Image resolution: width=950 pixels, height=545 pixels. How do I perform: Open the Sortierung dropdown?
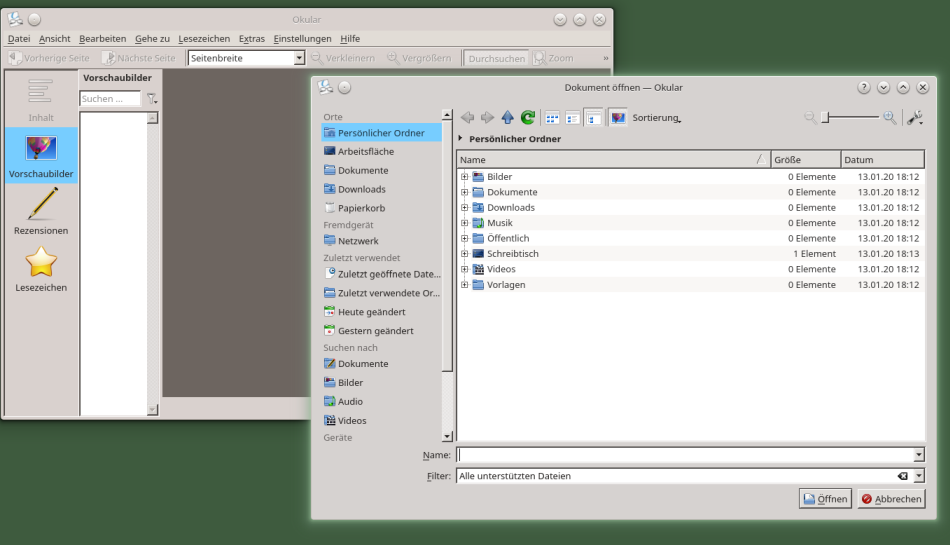point(656,118)
